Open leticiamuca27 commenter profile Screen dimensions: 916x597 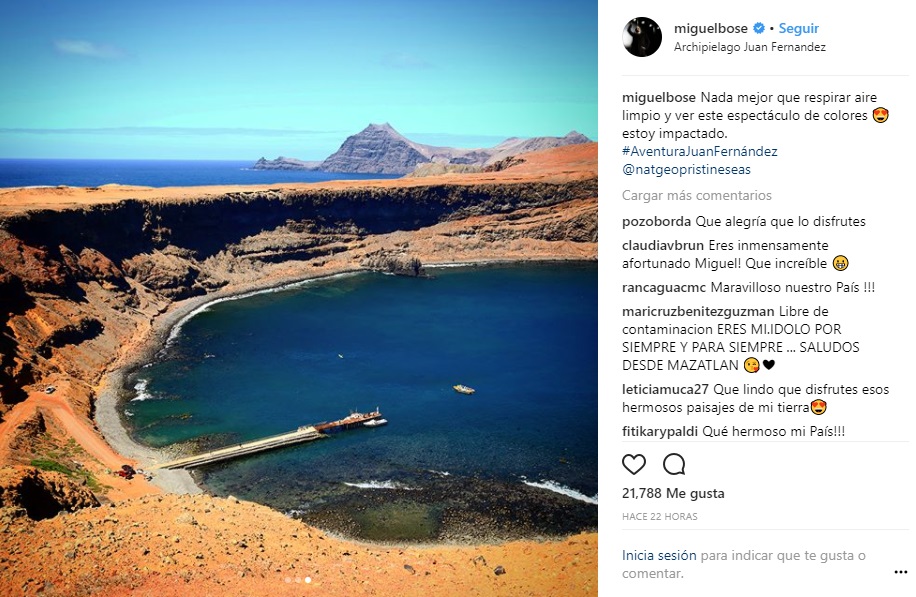click(665, 389)
